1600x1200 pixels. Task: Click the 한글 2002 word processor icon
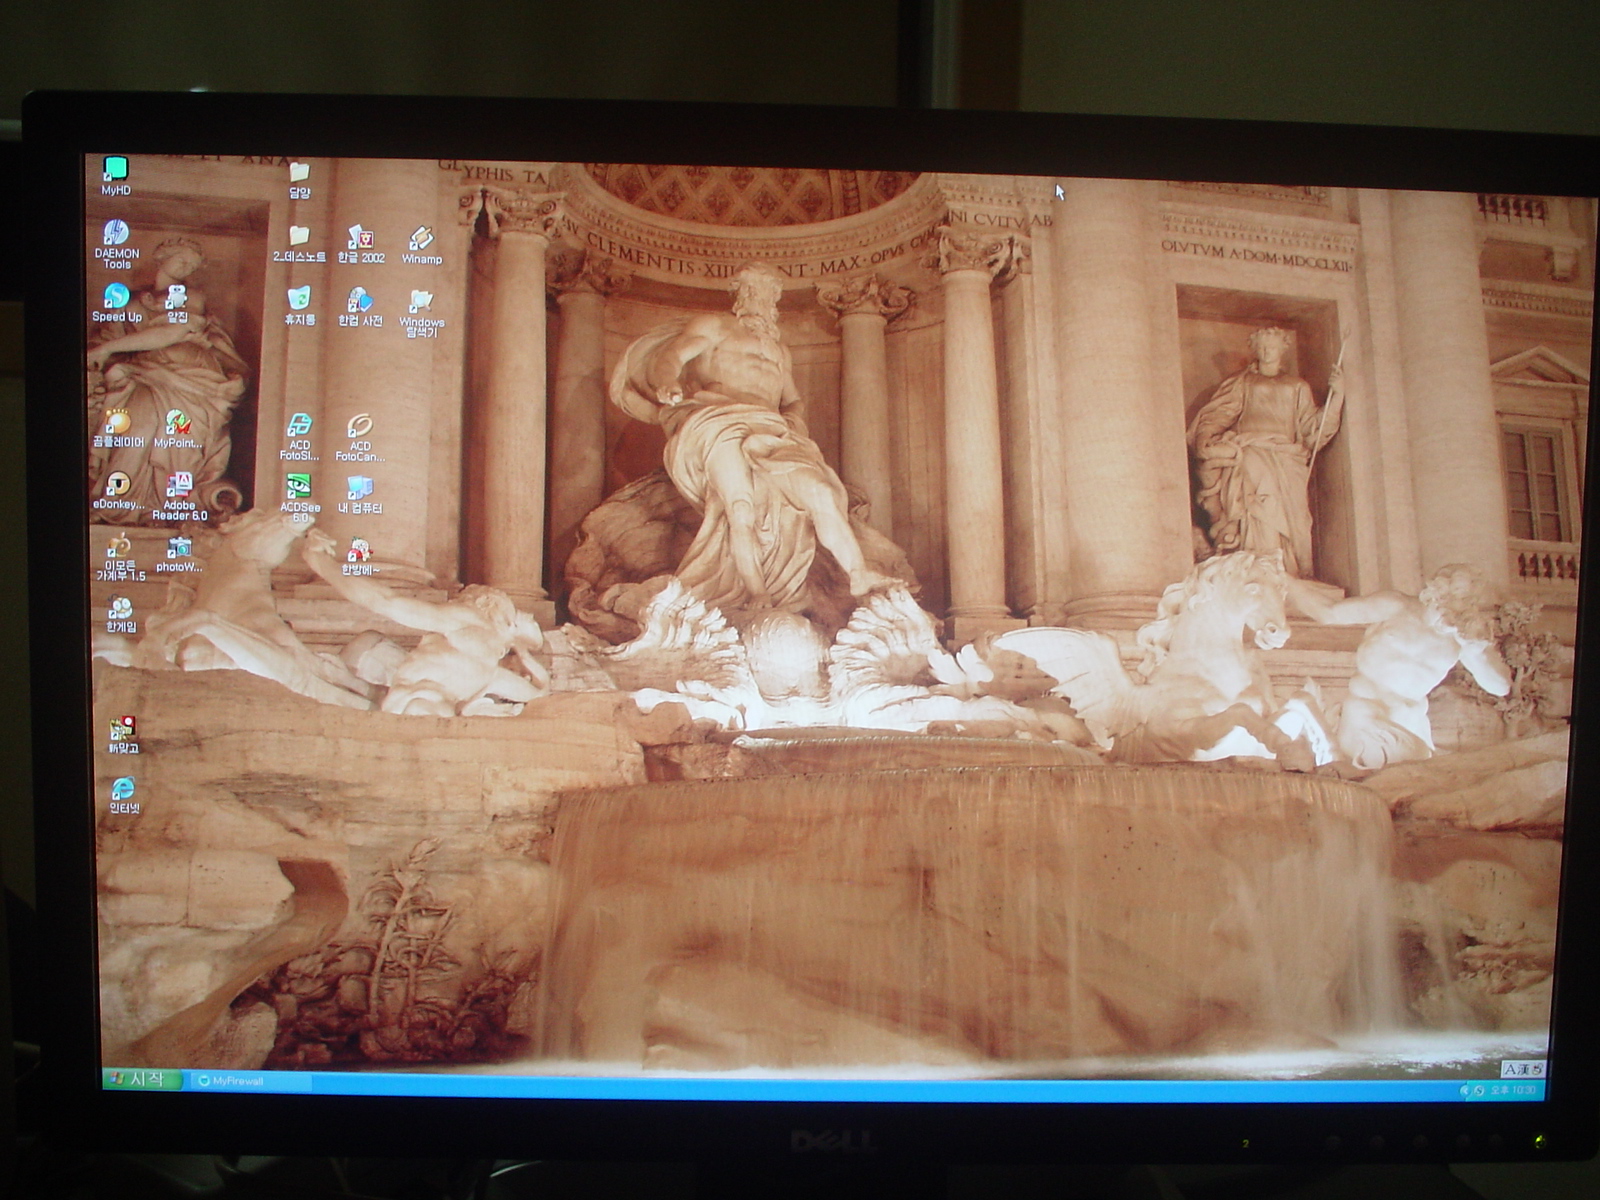pos(360,239)
